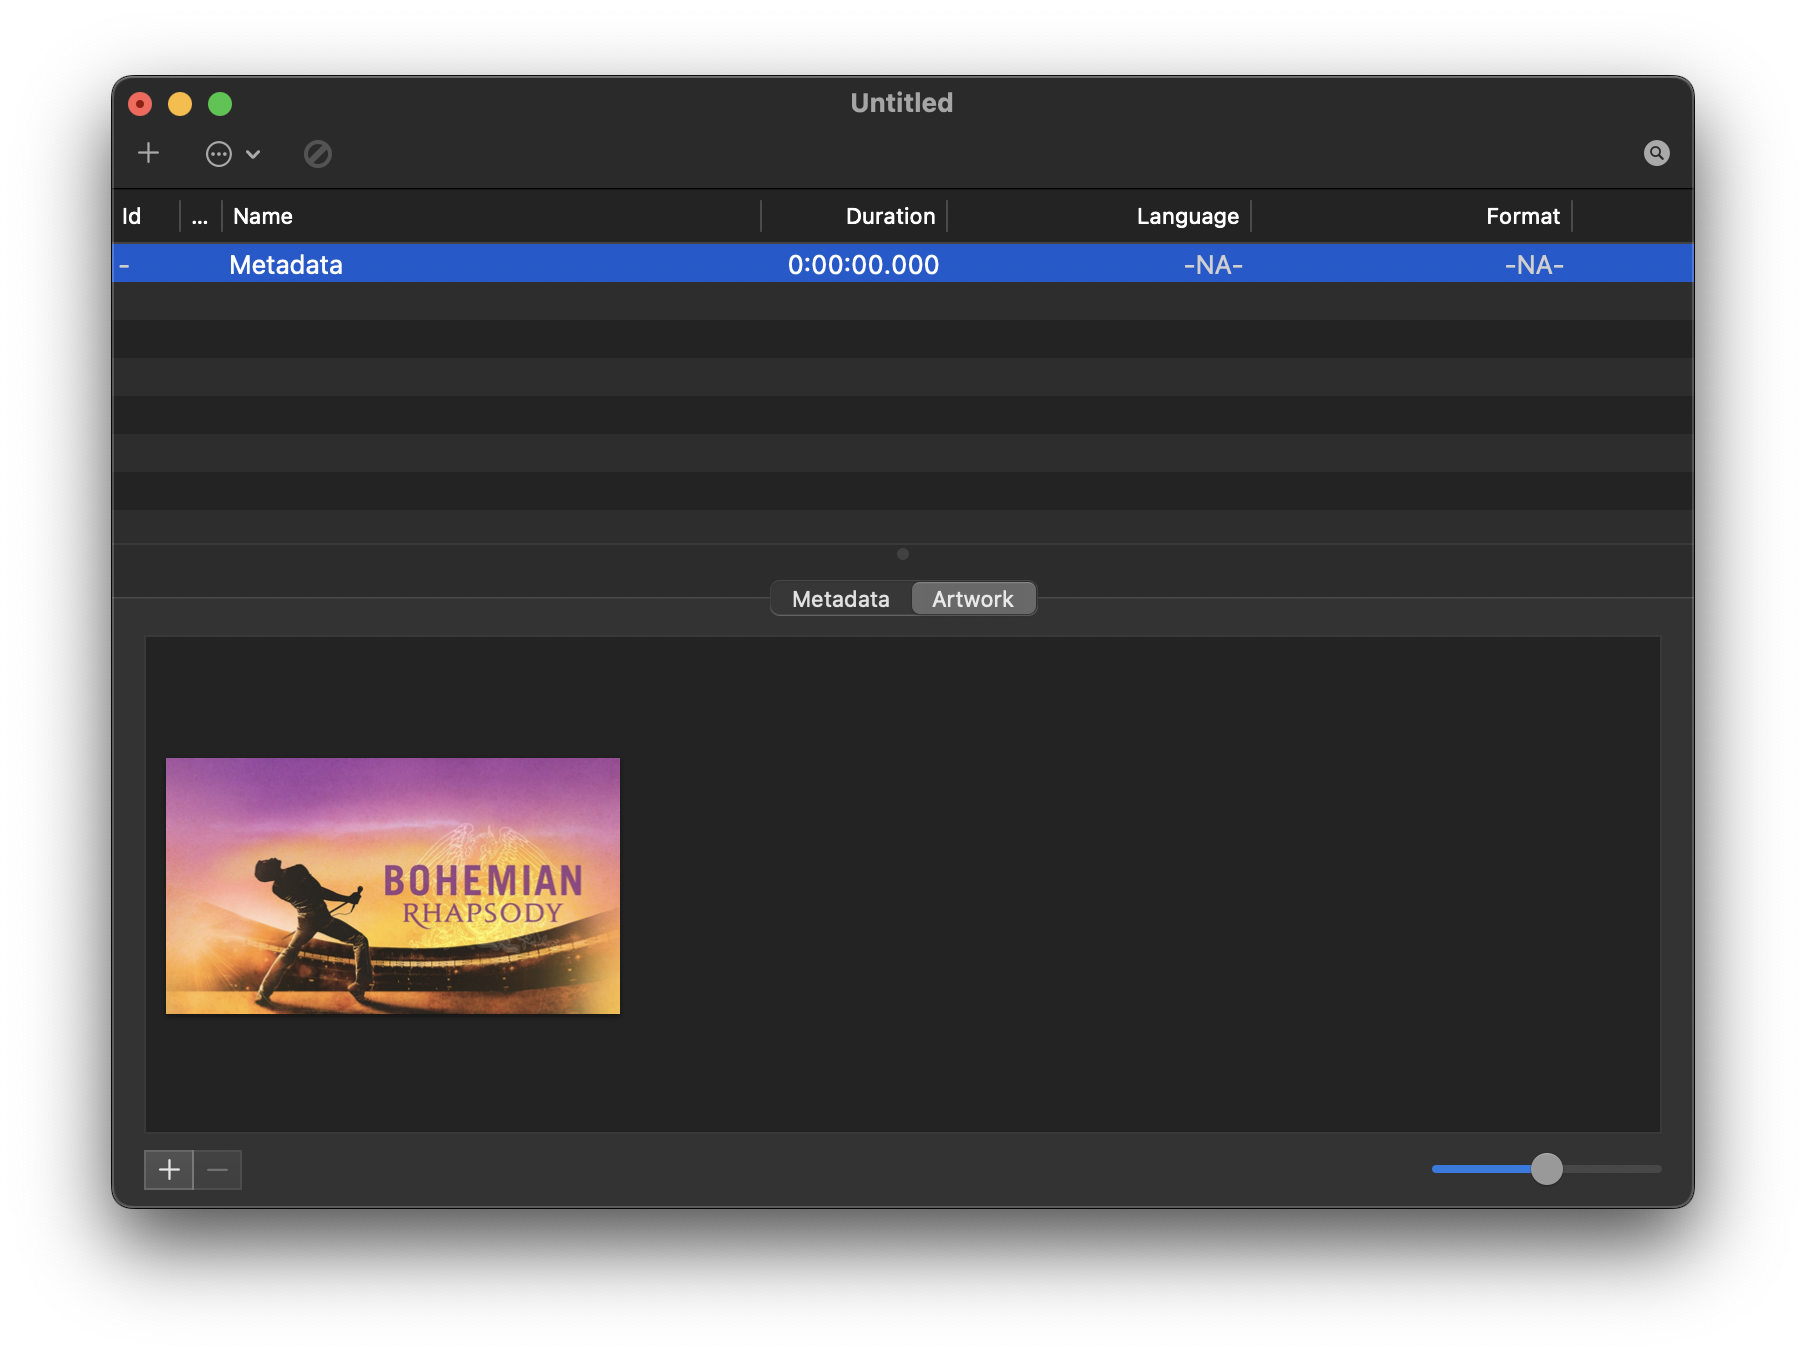1806x1356 pixels.
Task: Click the Name column header
Action: [491, 216]
